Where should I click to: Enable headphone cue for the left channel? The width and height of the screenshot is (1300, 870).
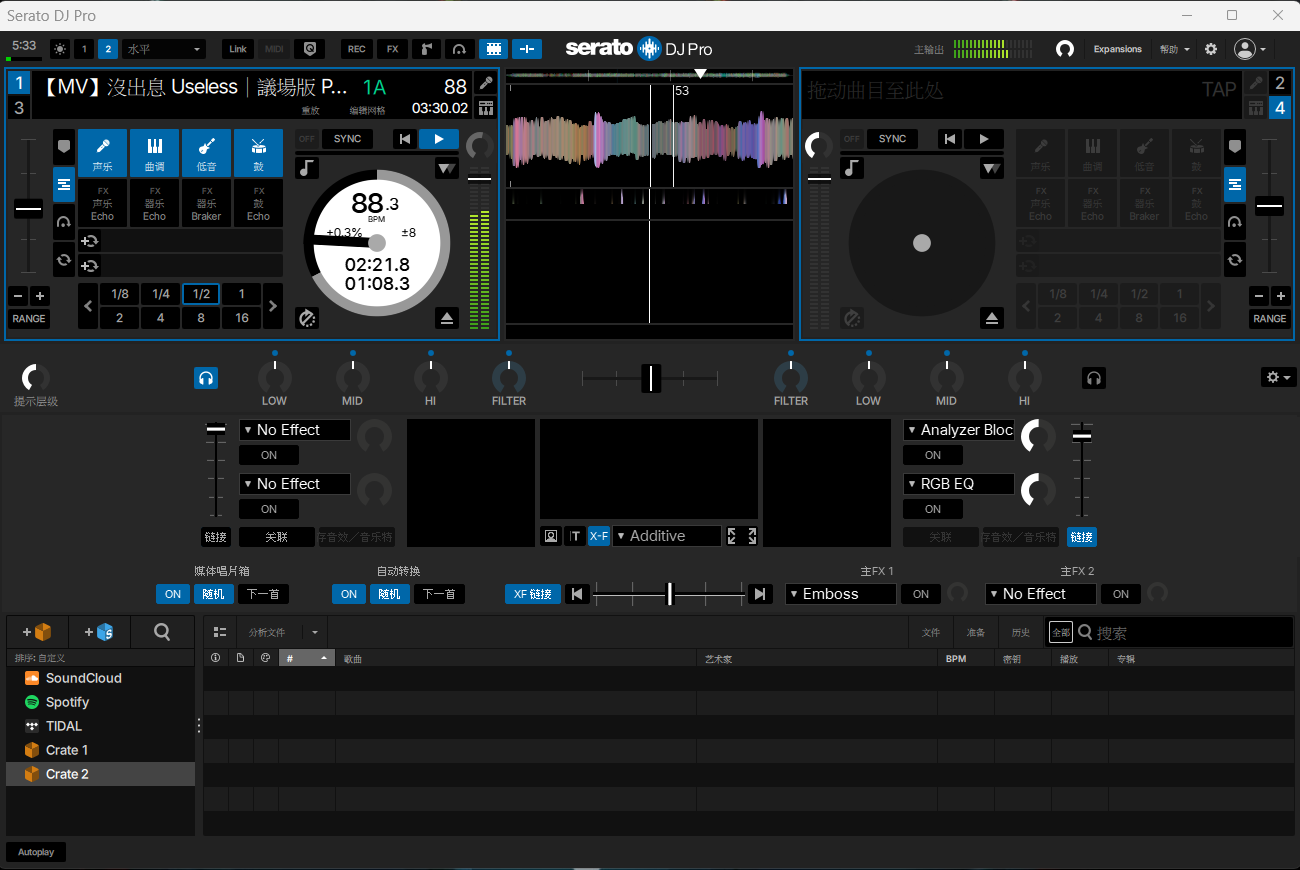[x=206, y=378]
